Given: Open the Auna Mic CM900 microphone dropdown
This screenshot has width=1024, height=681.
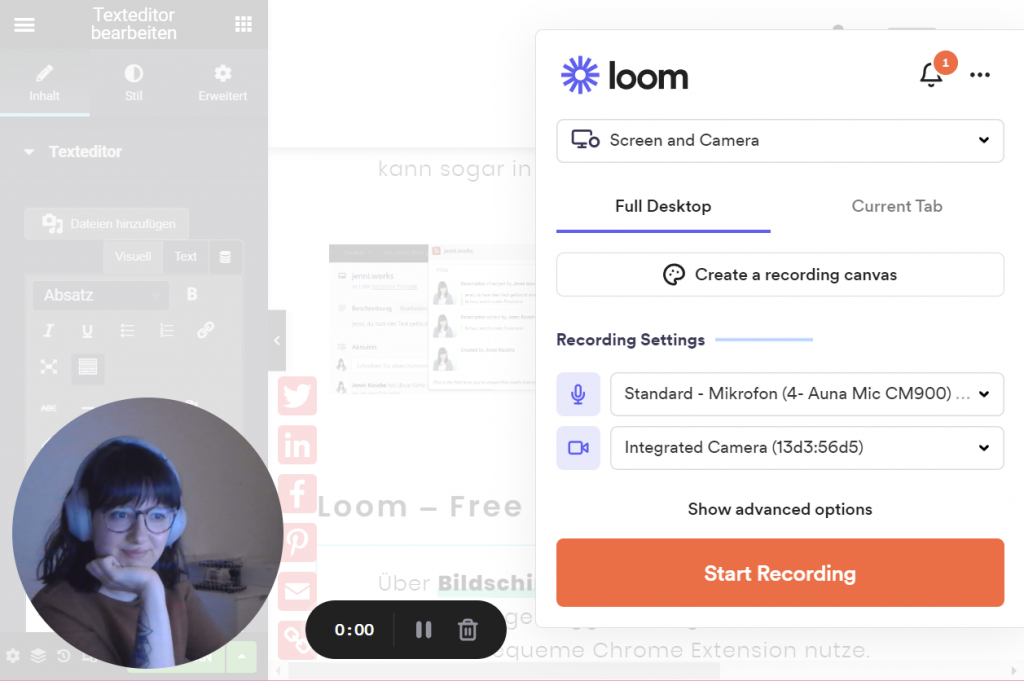Looking at the screenshot, I should pyautogui.click(x=807, y=394).
